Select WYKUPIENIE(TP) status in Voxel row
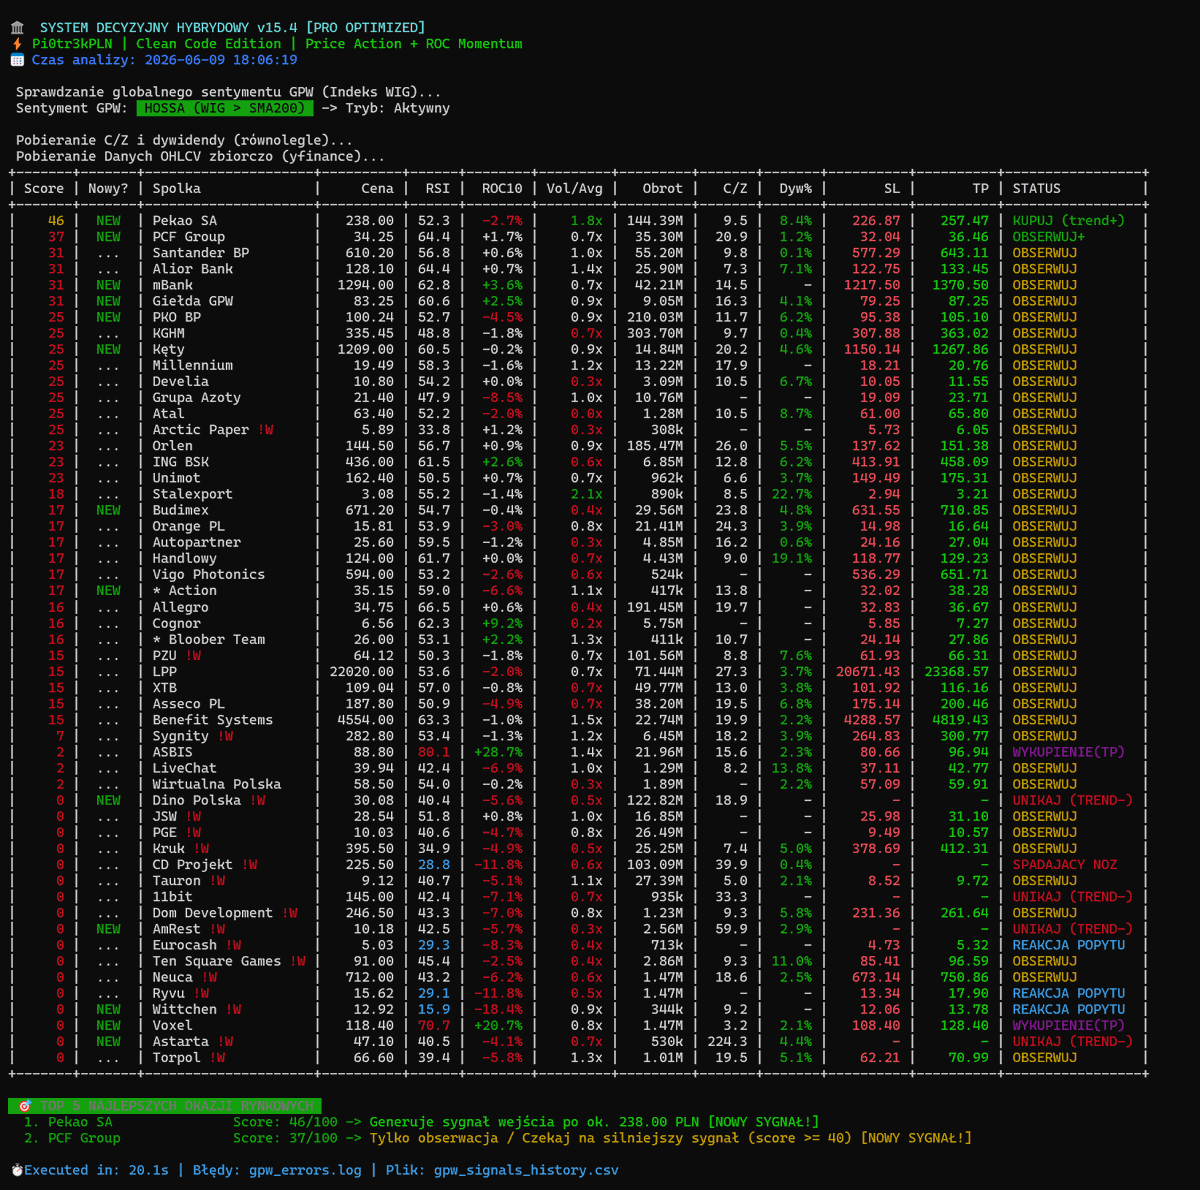The height and width of the screenshot is (1190, 1200). coord(1069,1025)
